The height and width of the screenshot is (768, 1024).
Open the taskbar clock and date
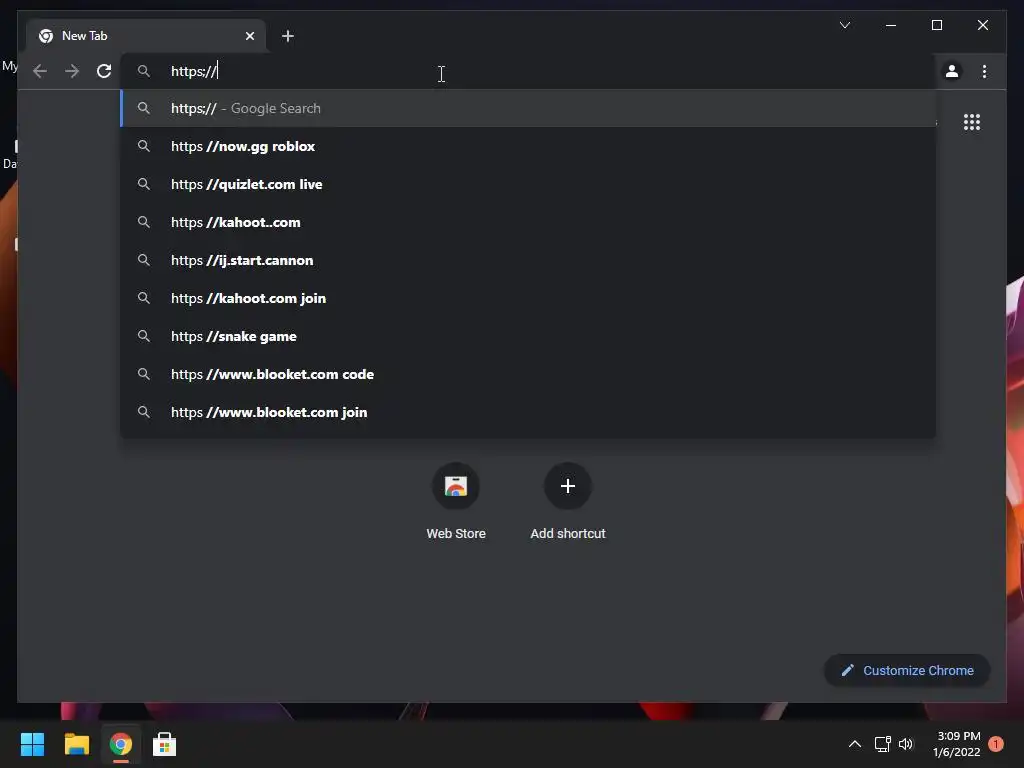[957, 744]
